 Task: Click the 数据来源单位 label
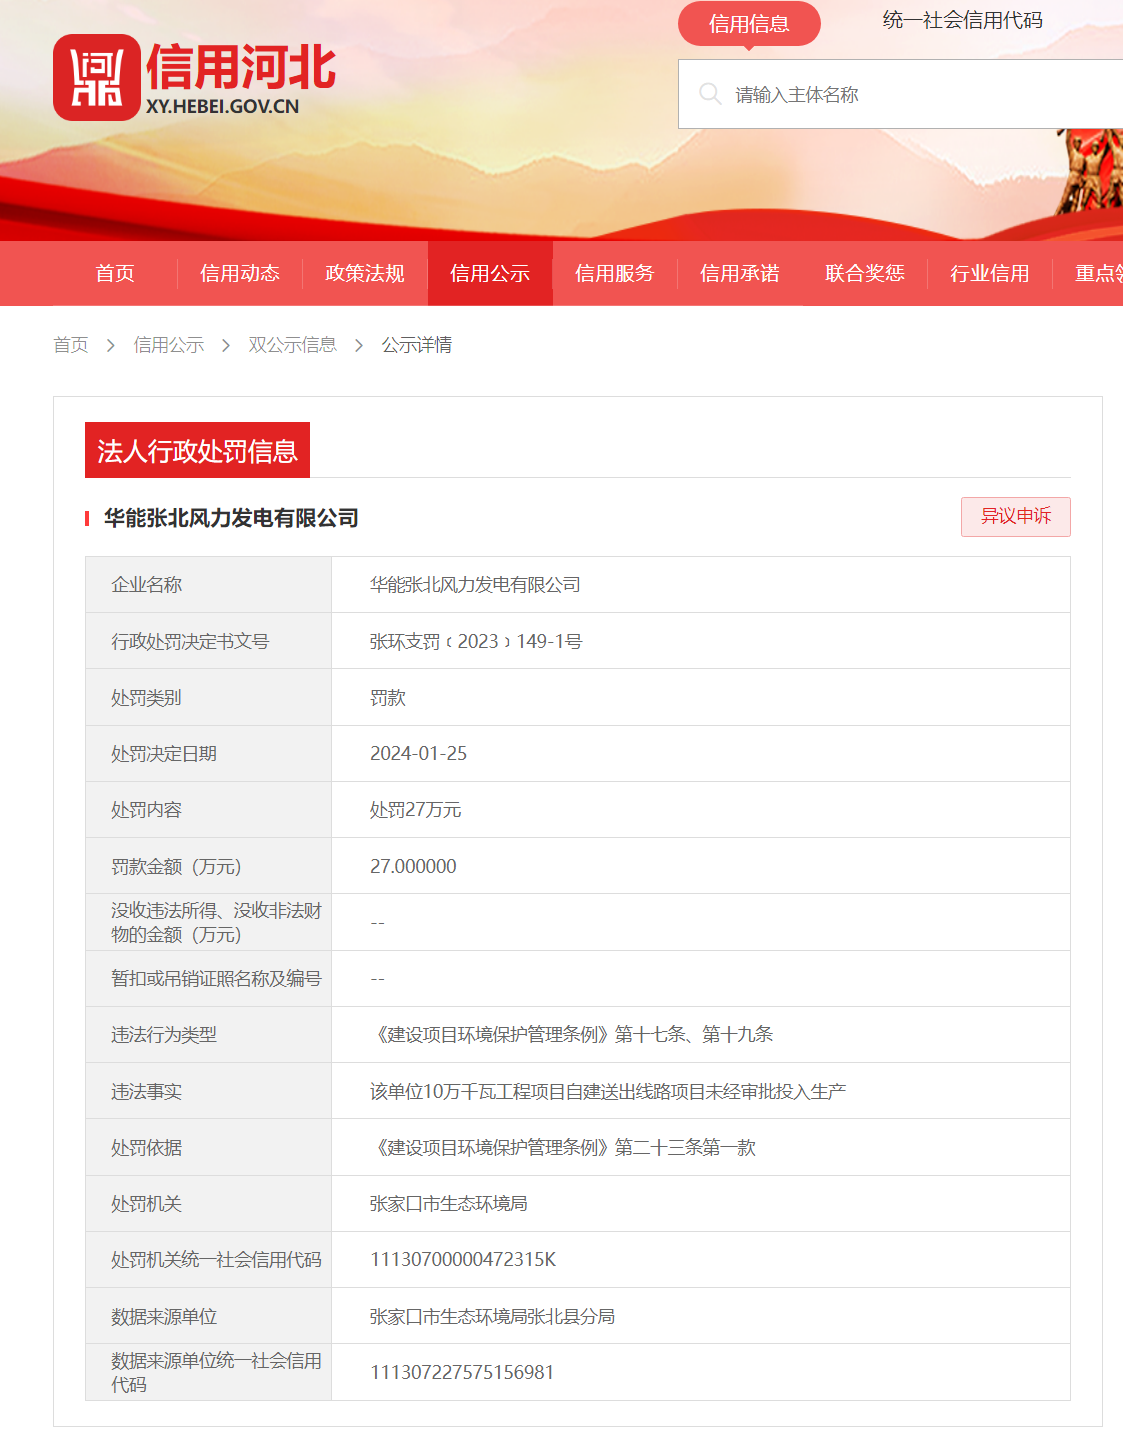click(x=164, y=1316)
